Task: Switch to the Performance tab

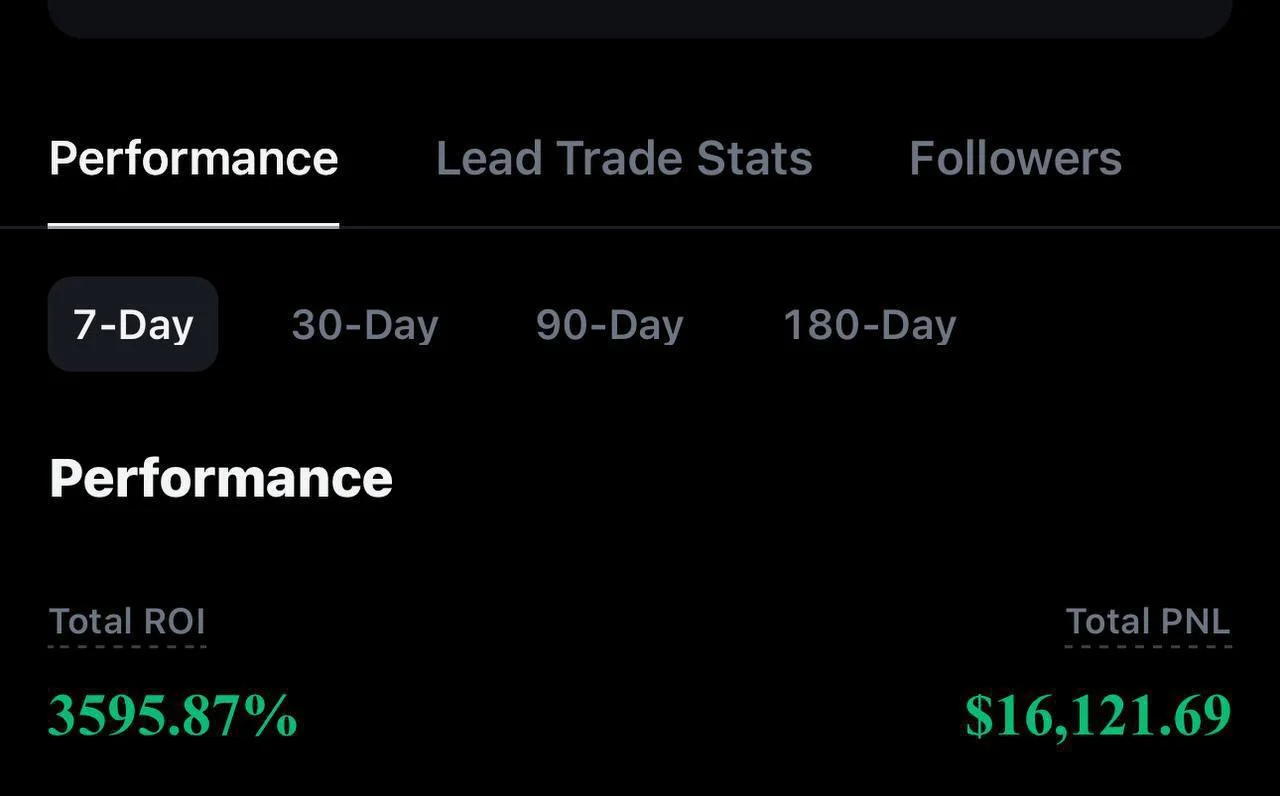Action: [x=193, y=158]
